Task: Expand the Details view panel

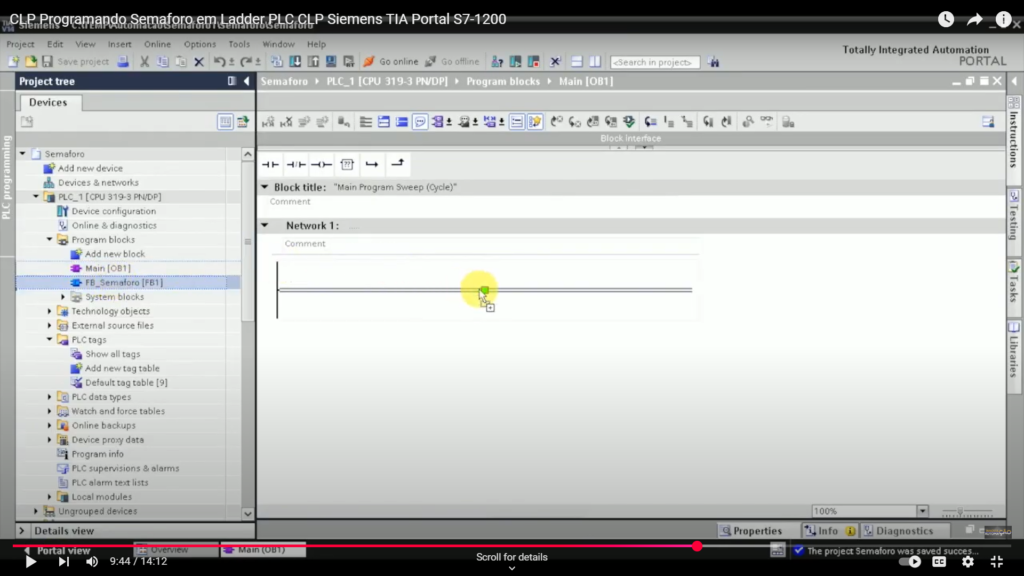Action: click(x=22, y=531)
